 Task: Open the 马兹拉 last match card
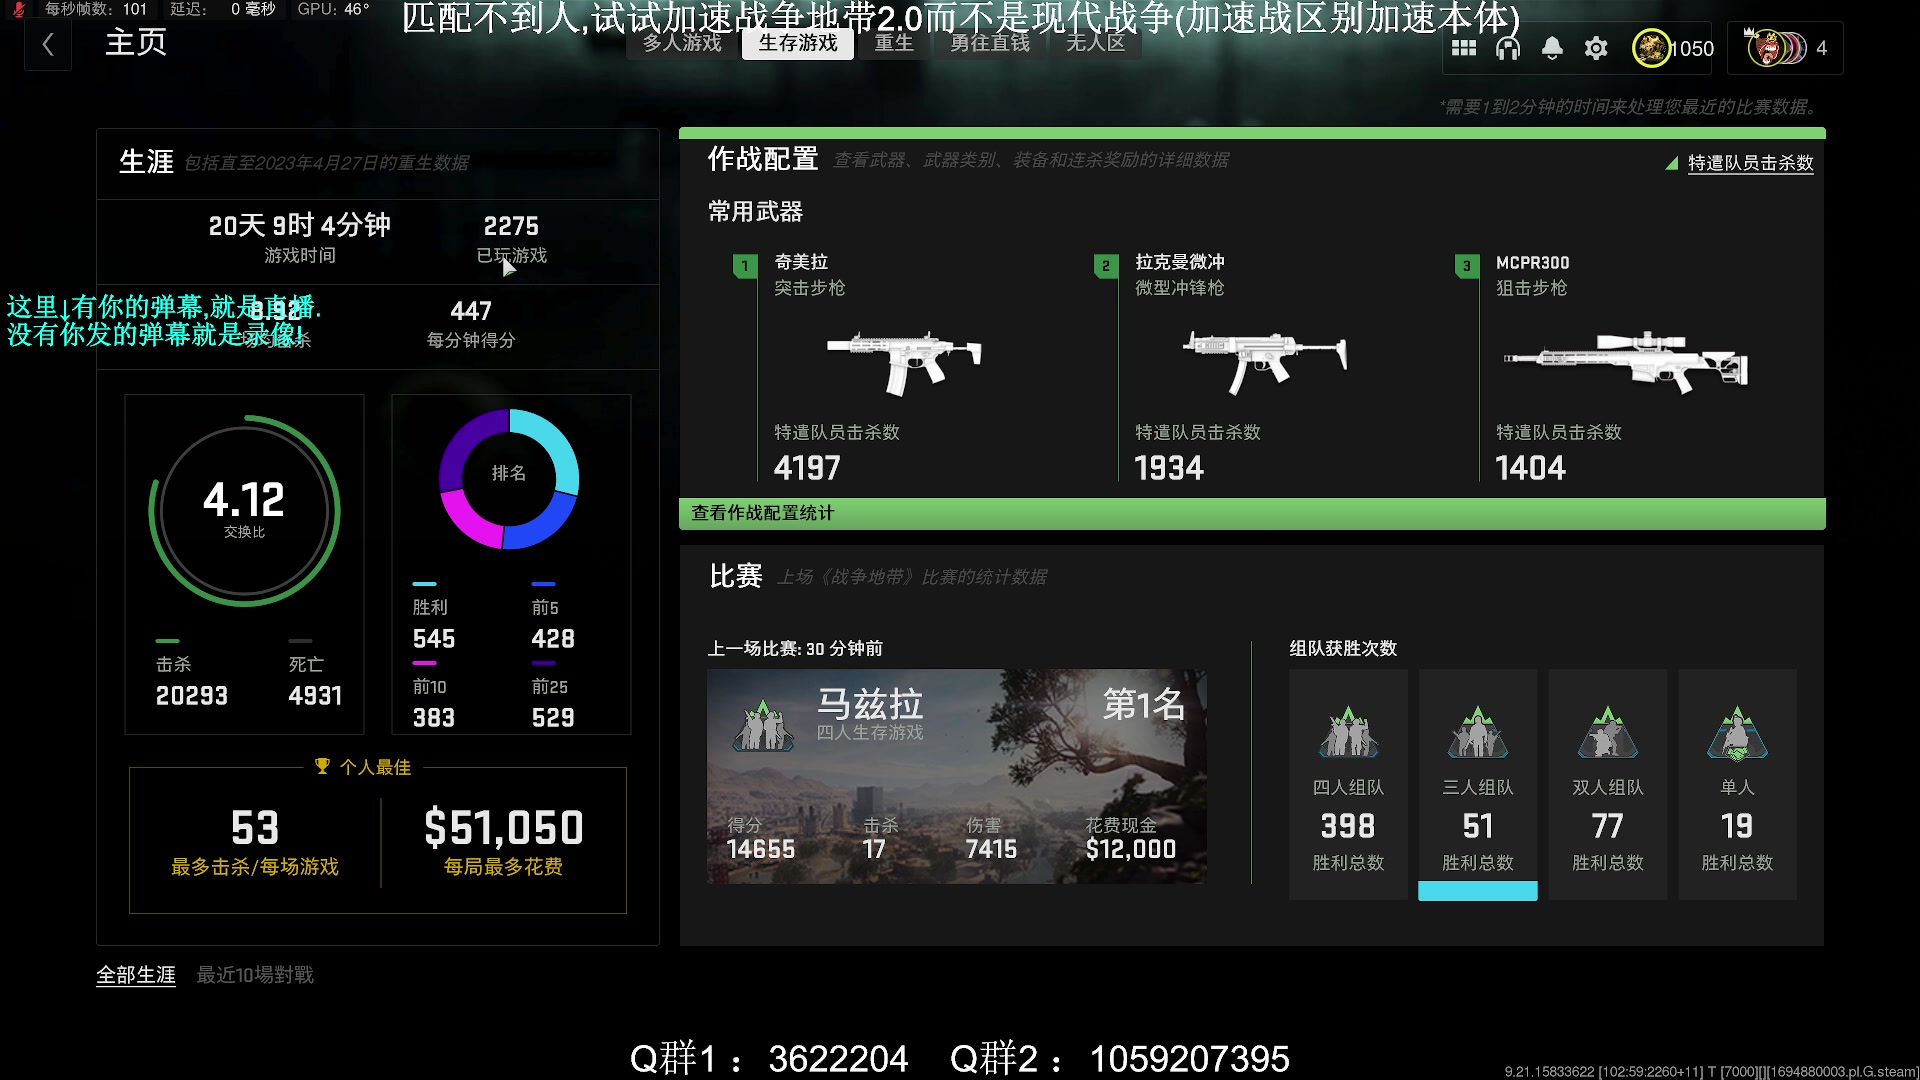[x=956, y=776]
